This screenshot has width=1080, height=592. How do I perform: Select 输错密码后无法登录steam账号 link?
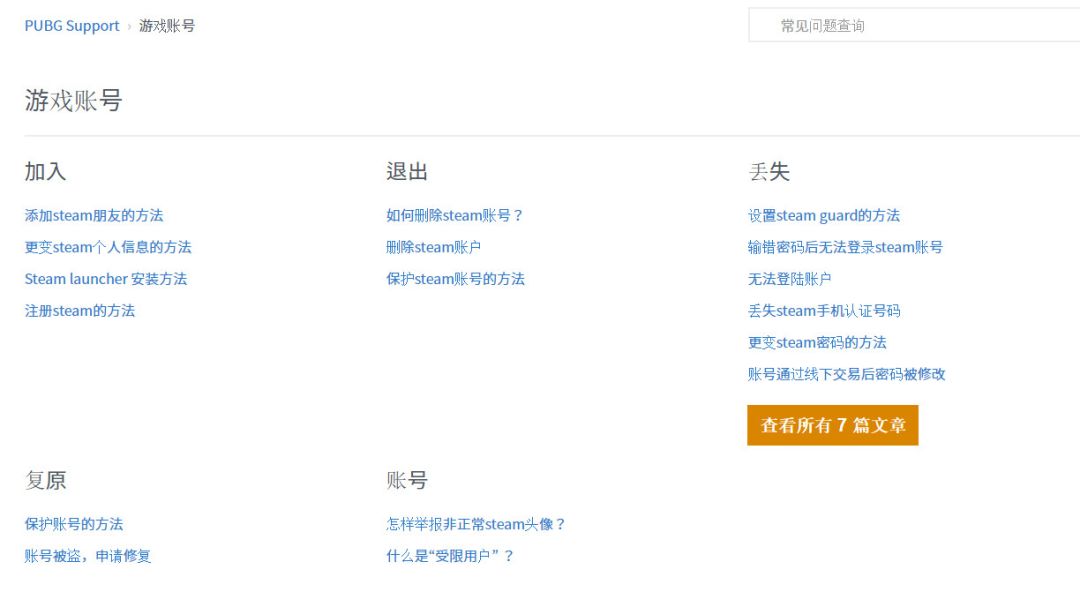pyautogui.click(x=845, y=247)
